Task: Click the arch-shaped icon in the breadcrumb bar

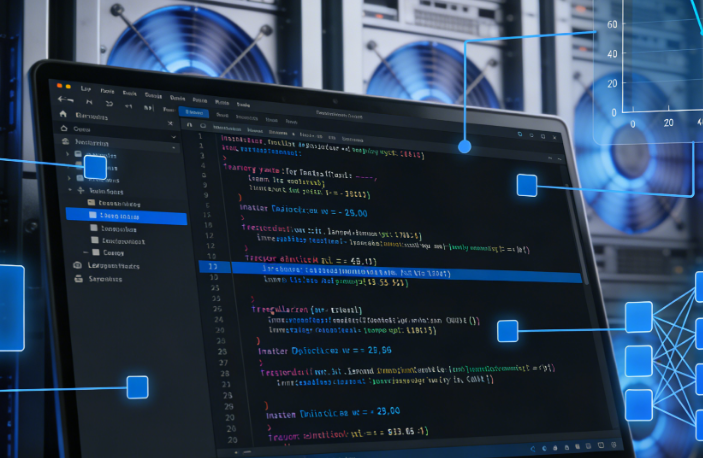Action: click(190, 125)
